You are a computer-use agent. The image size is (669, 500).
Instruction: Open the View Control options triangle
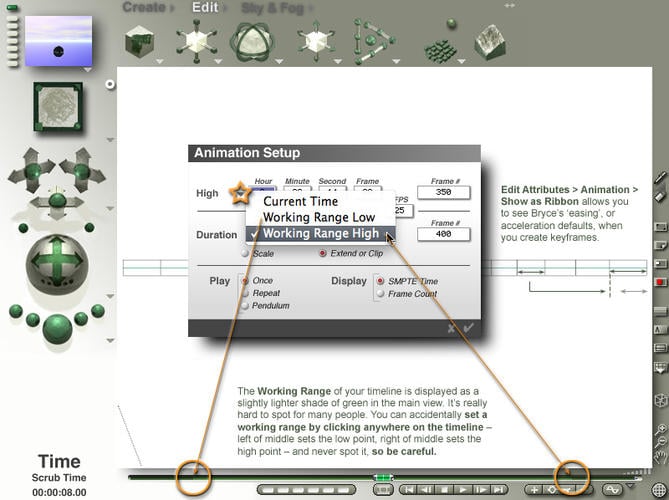click(x=110, y=140)
